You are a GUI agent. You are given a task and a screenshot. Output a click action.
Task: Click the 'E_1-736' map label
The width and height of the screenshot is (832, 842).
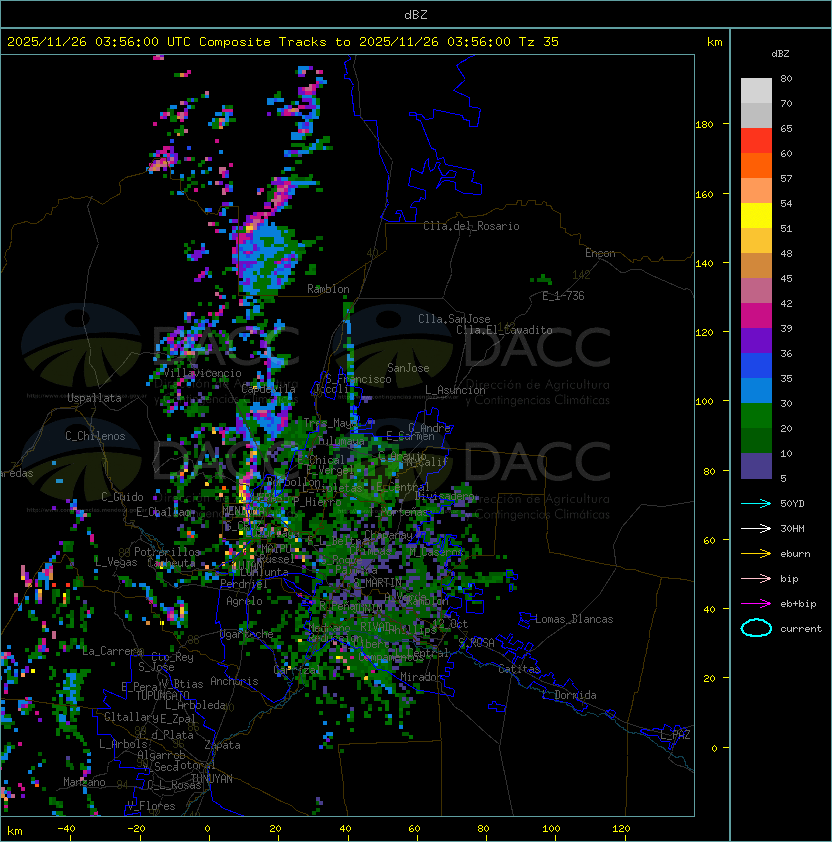pos(563,296)
